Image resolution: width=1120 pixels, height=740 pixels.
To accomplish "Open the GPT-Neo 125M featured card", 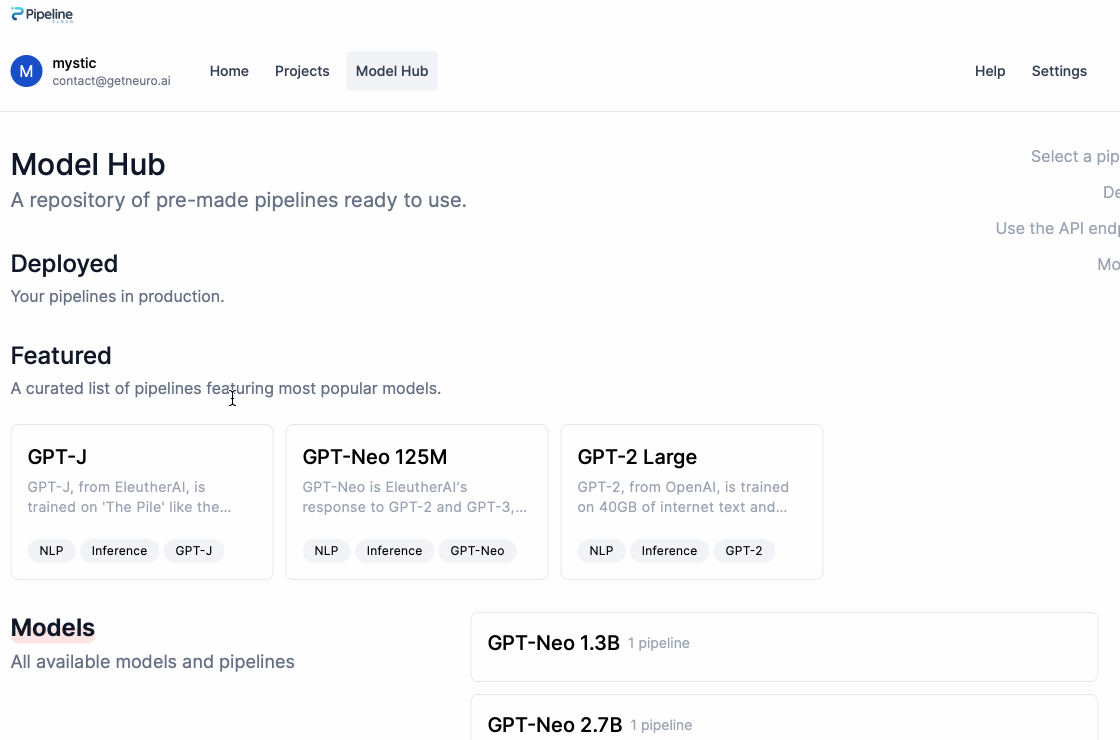I will point(417,502).
